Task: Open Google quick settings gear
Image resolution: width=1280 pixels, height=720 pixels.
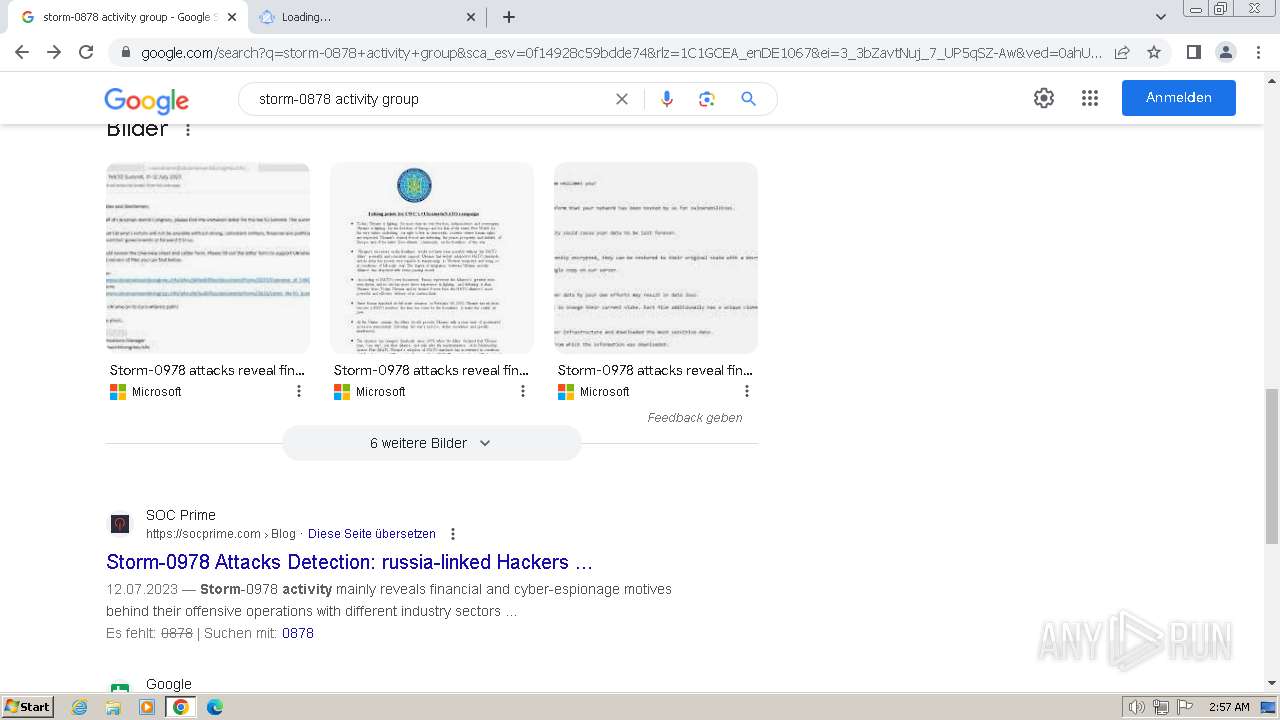Action: pos(1044,98)
